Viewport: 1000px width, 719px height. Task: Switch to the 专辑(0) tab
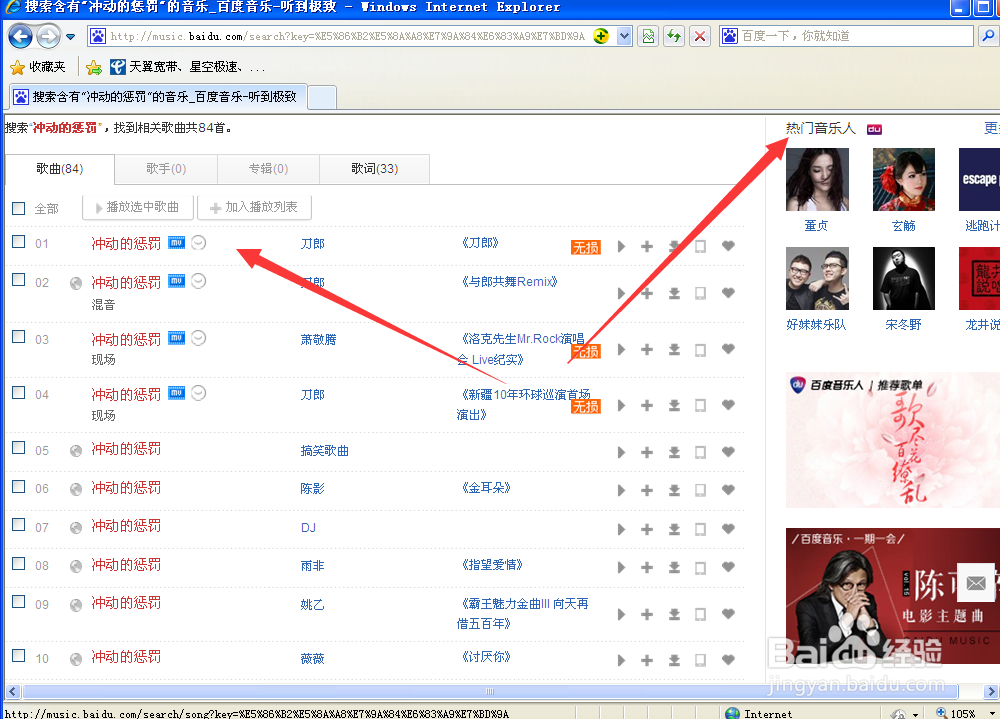[x=268, y=169]
